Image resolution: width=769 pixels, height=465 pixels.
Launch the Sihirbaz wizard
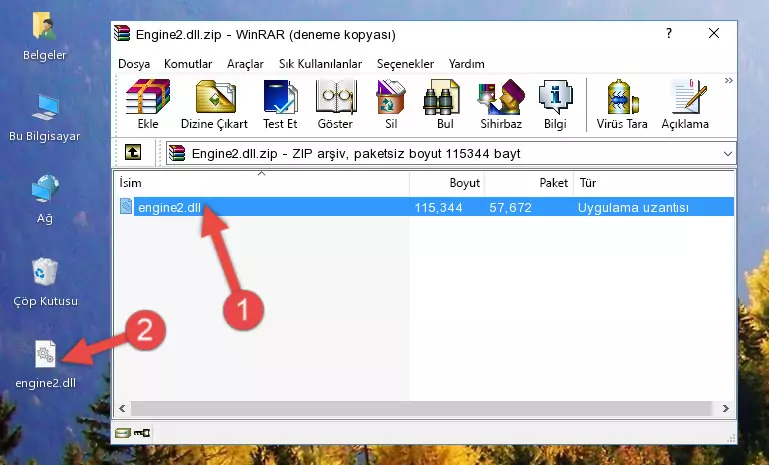pos(501,104)
